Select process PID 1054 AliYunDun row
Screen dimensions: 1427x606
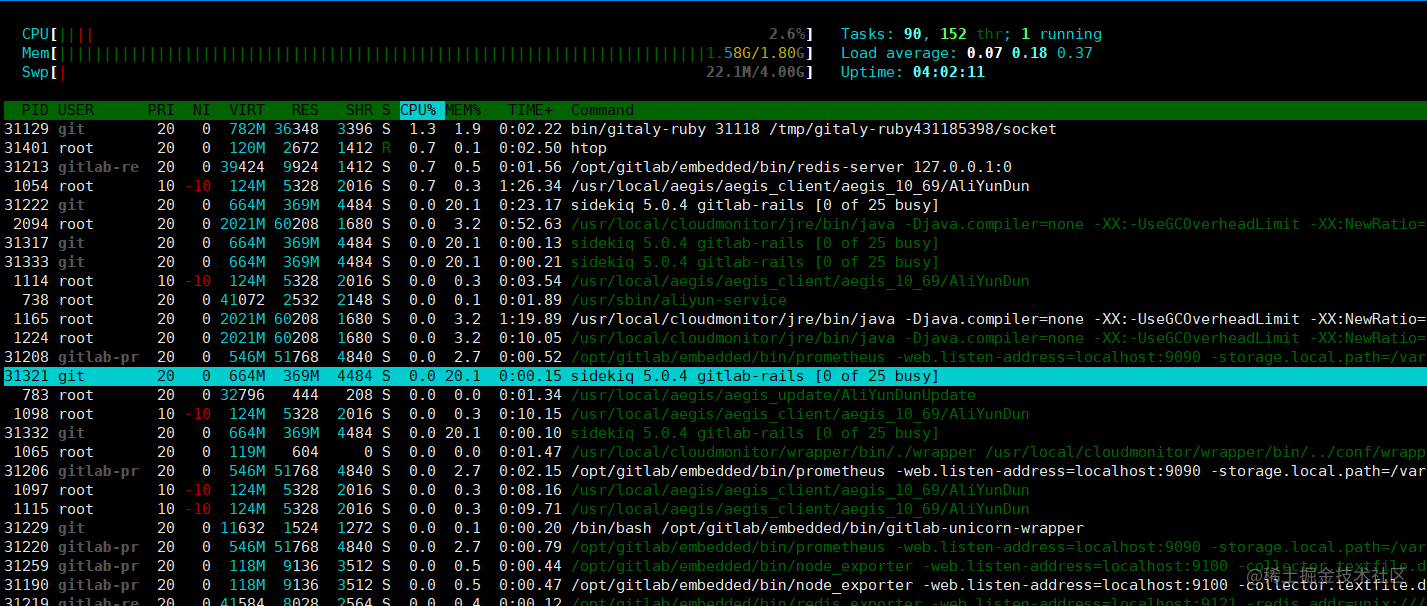[713, 186]
